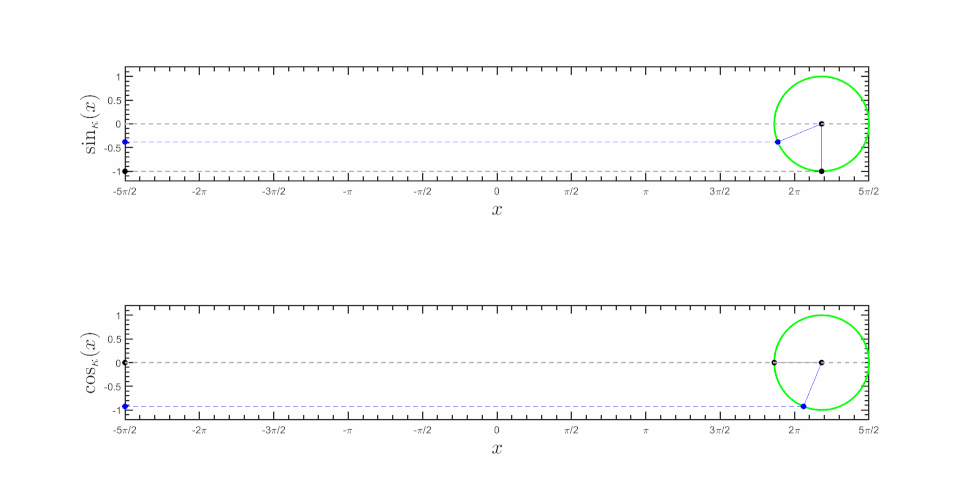Click the 3π/2 tick label on the top plot's x-axis
The image size is (960, 504).
coord(719,189)
